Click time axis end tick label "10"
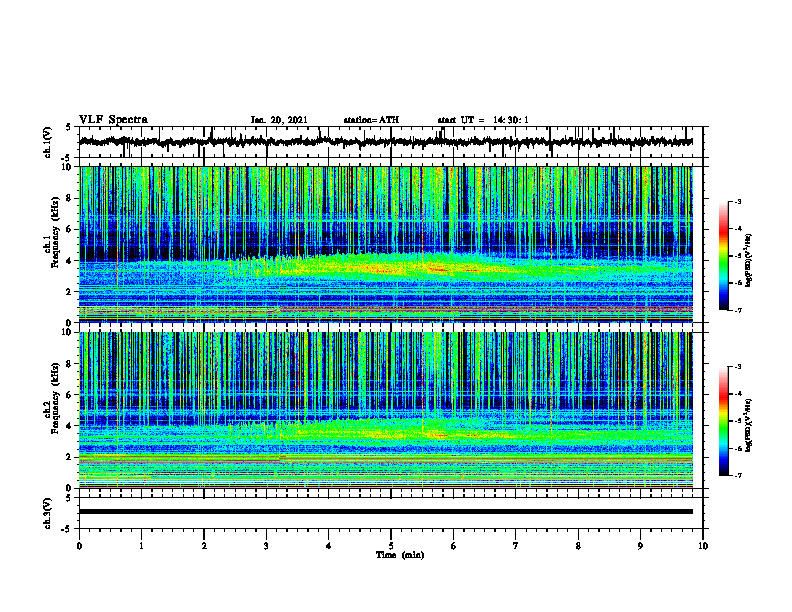Viewport: 792px width, 612px height. [703, 546]
